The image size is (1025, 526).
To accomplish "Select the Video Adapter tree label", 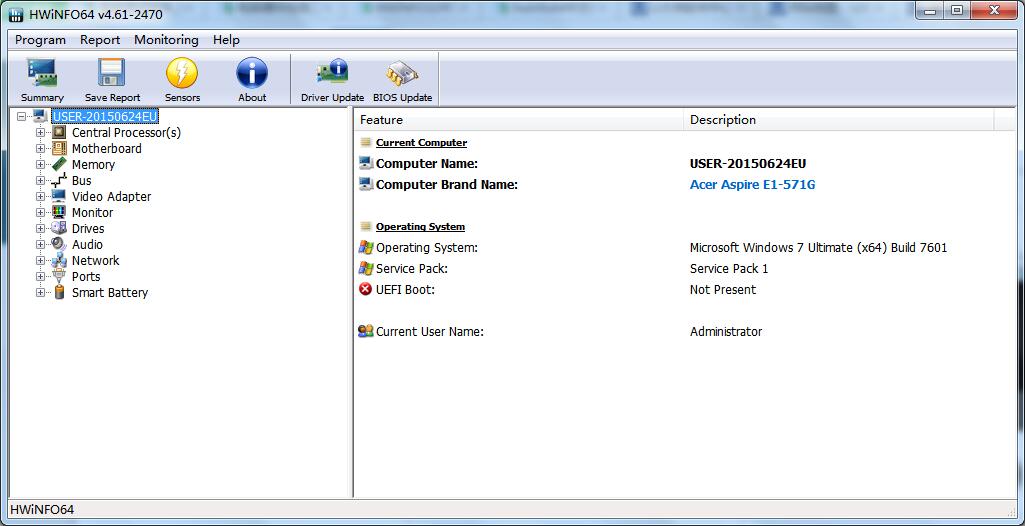I will point(111,197).
